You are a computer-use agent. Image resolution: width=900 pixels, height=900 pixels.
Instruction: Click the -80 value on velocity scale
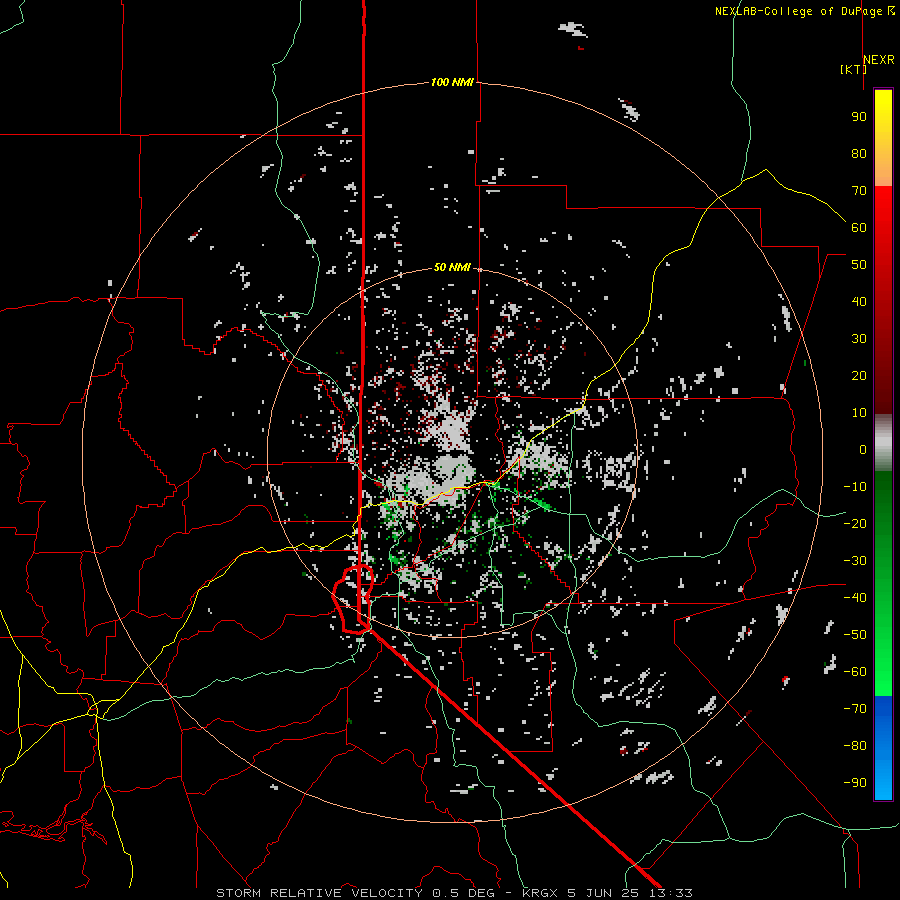pyautogui.click(x=855, y=746)
